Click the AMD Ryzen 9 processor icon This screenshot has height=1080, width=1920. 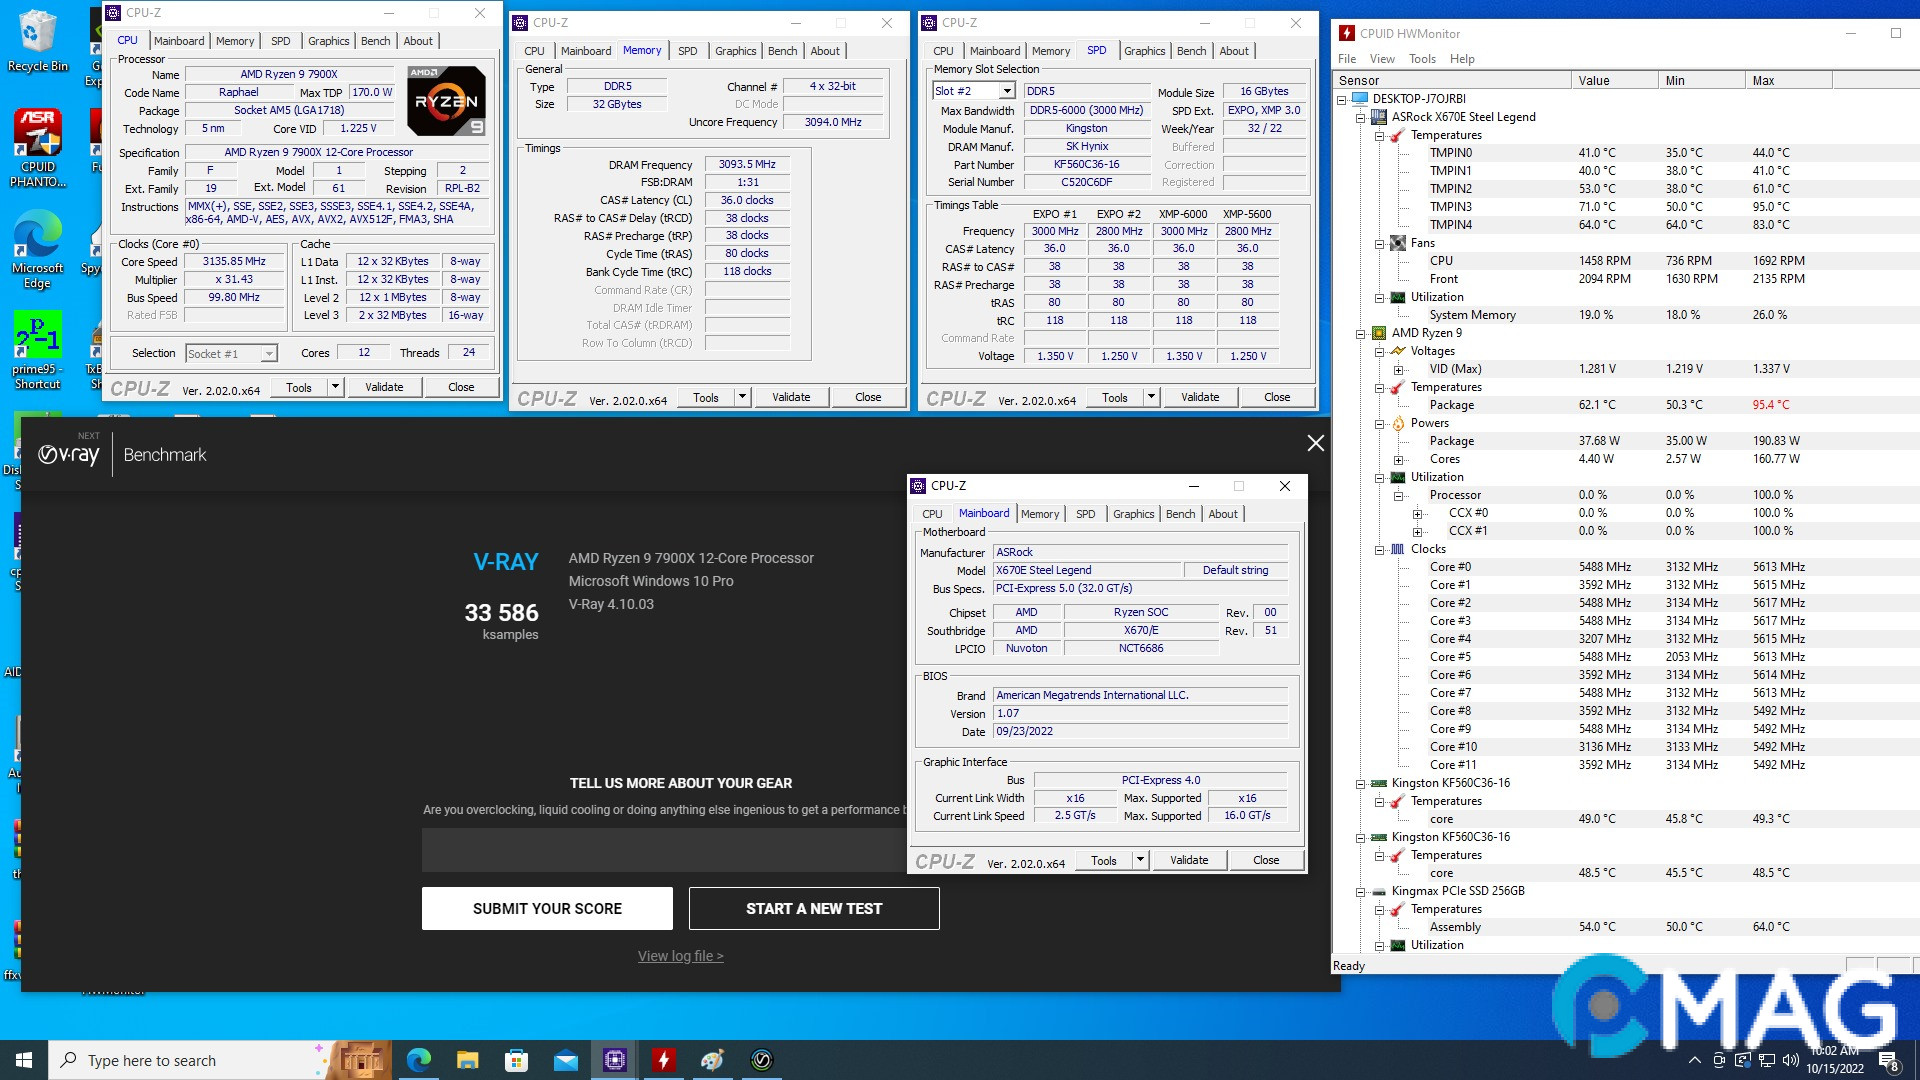[1378, 333]
